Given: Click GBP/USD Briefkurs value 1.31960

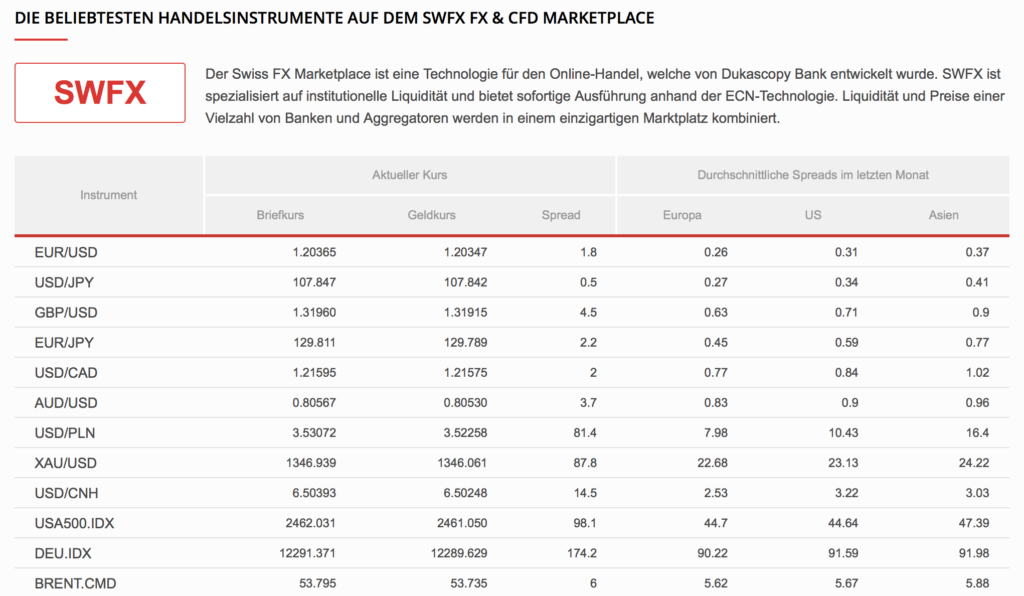Looking at the screenshot, I should point(314,312).
